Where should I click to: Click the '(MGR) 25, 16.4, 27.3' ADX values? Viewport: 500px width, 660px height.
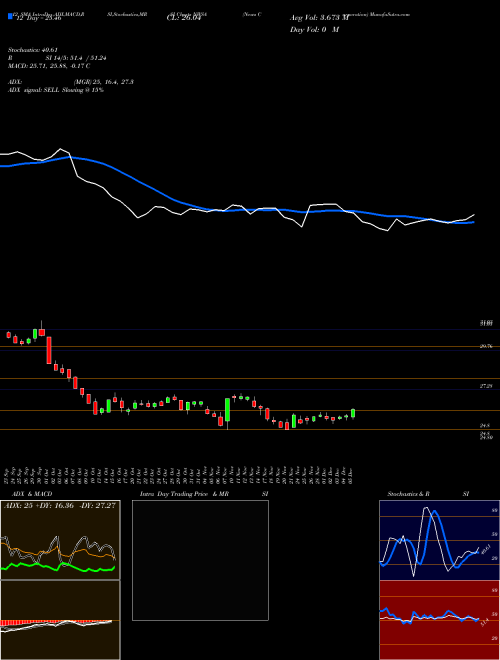(104, 82)
